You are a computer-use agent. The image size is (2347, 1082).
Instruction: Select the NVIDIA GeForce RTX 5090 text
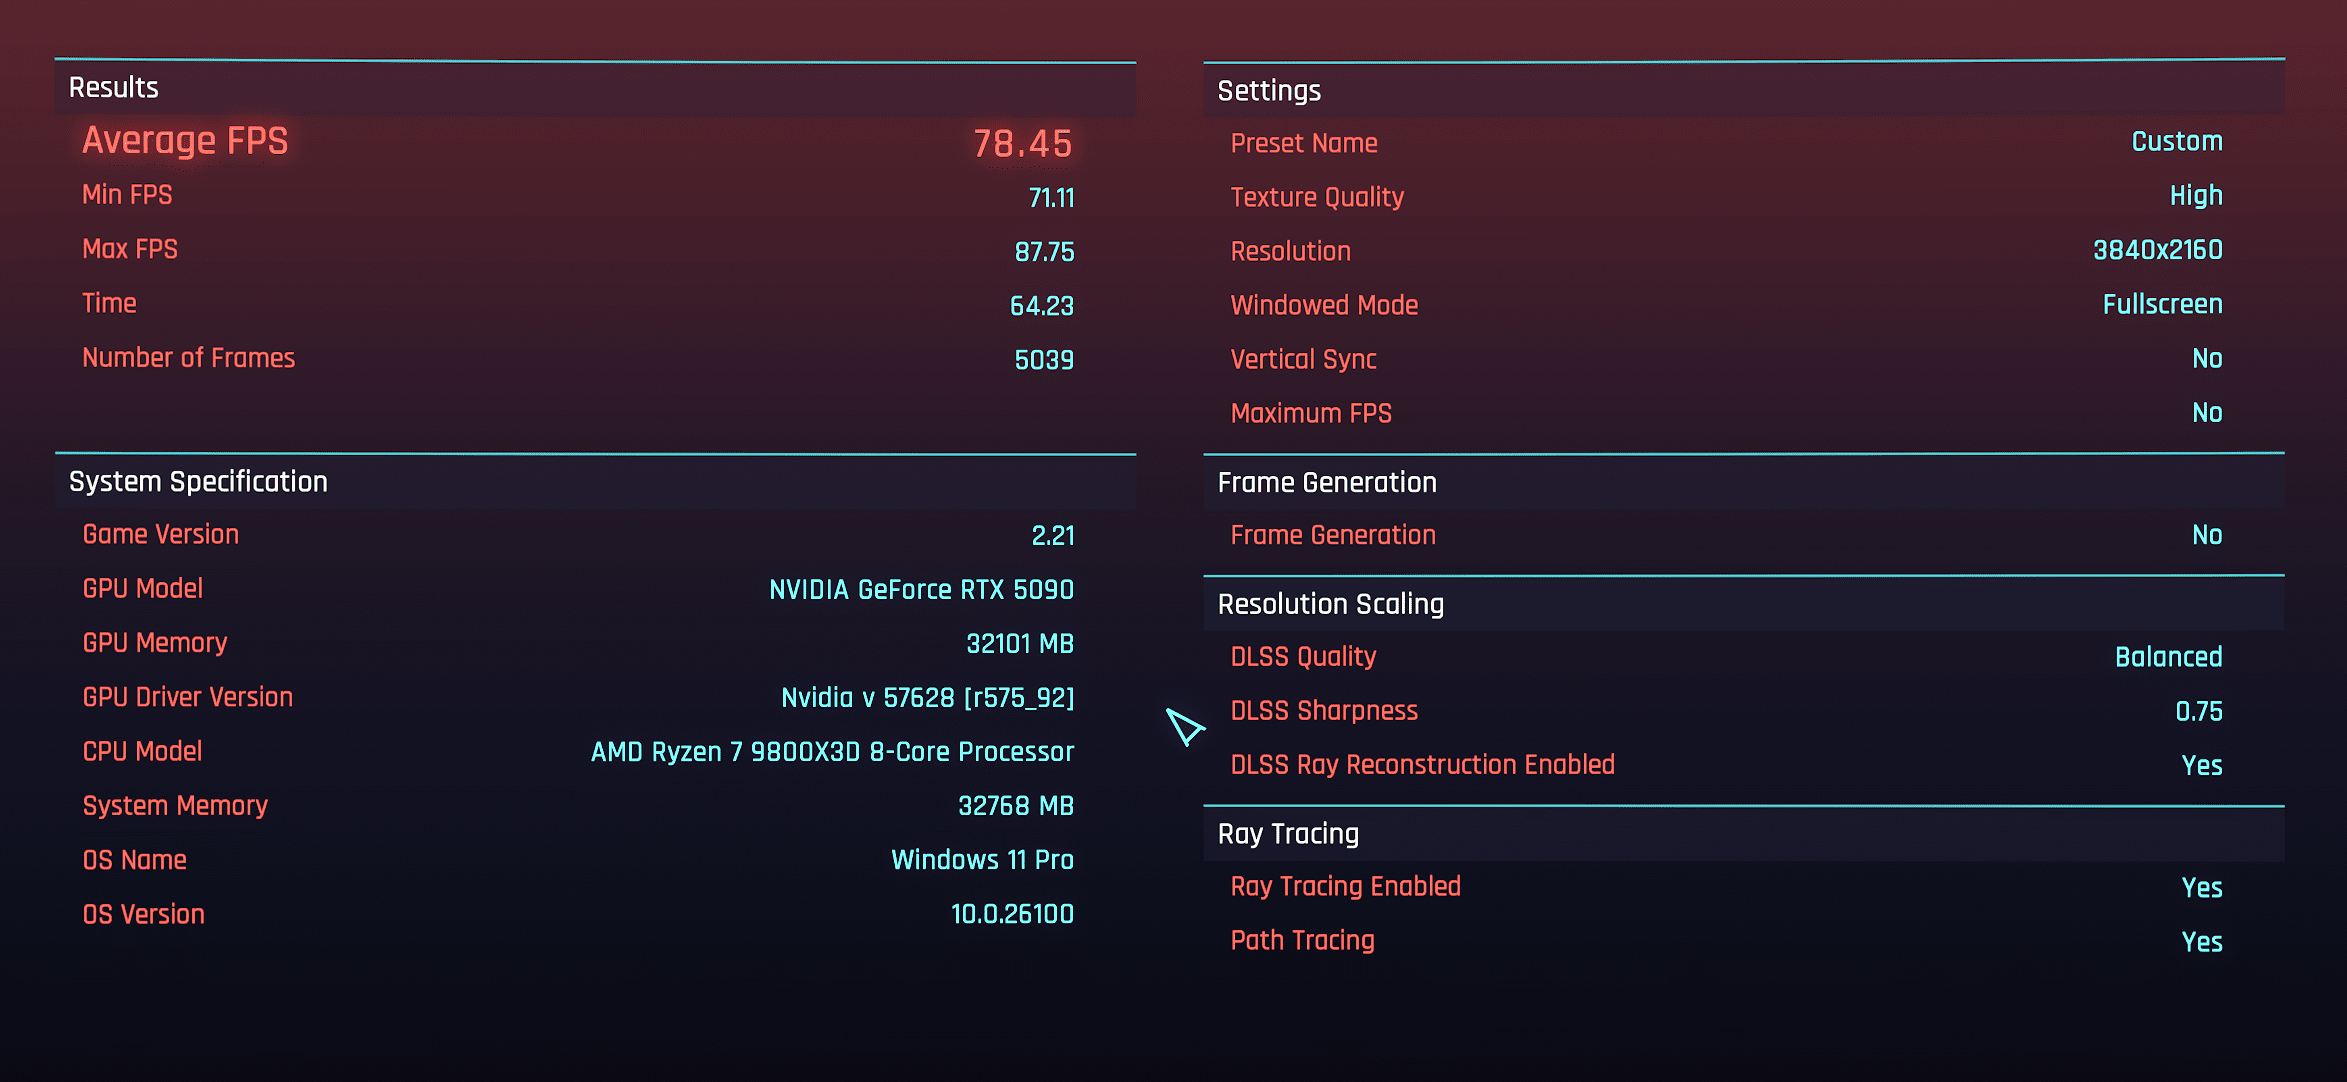click(921, 590)
